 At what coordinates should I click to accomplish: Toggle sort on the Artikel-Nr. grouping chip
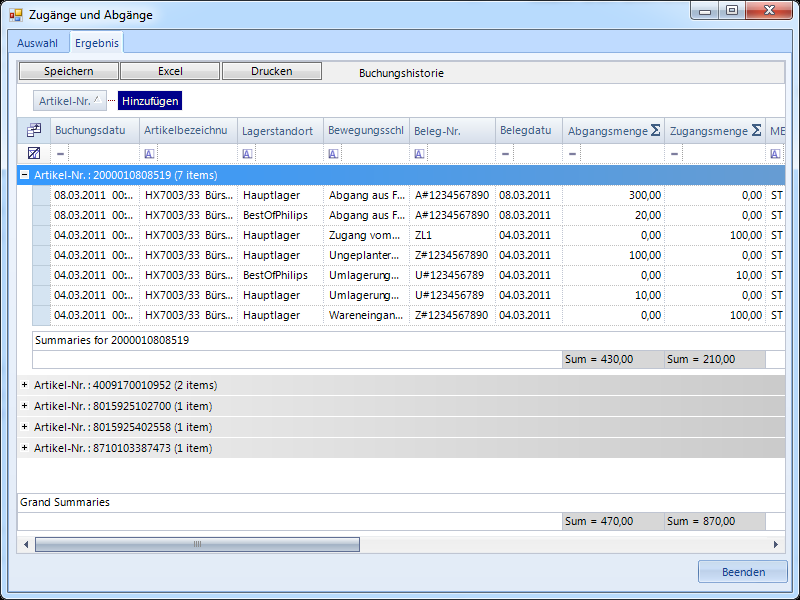point(70,101)
